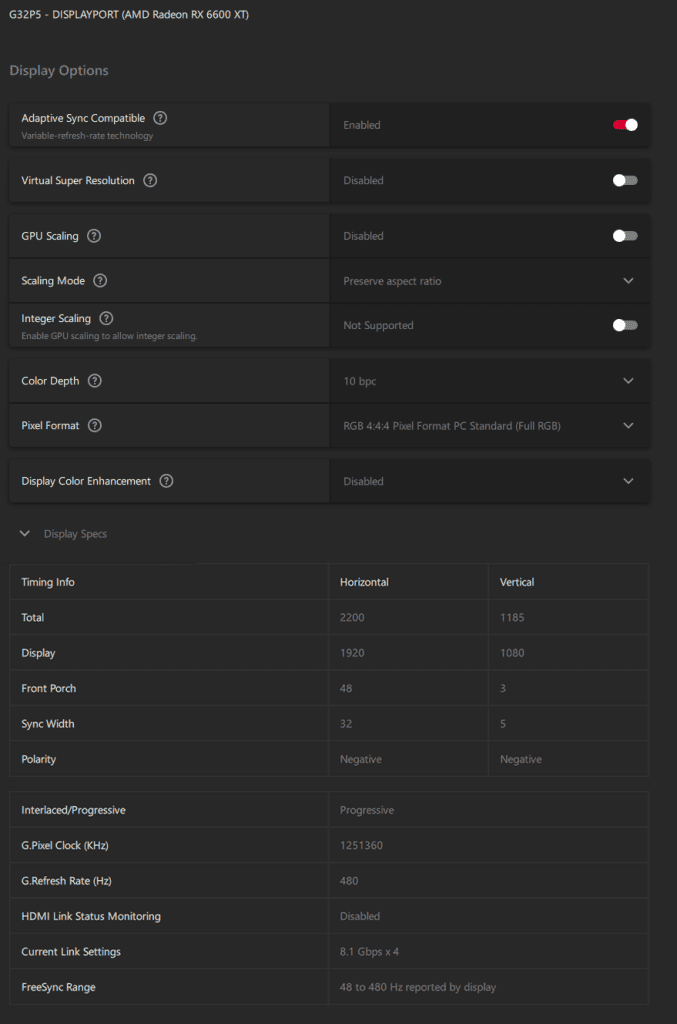Click help icon beside Virtual Super Resolution
677x1024 pixels.
[150, 181]
